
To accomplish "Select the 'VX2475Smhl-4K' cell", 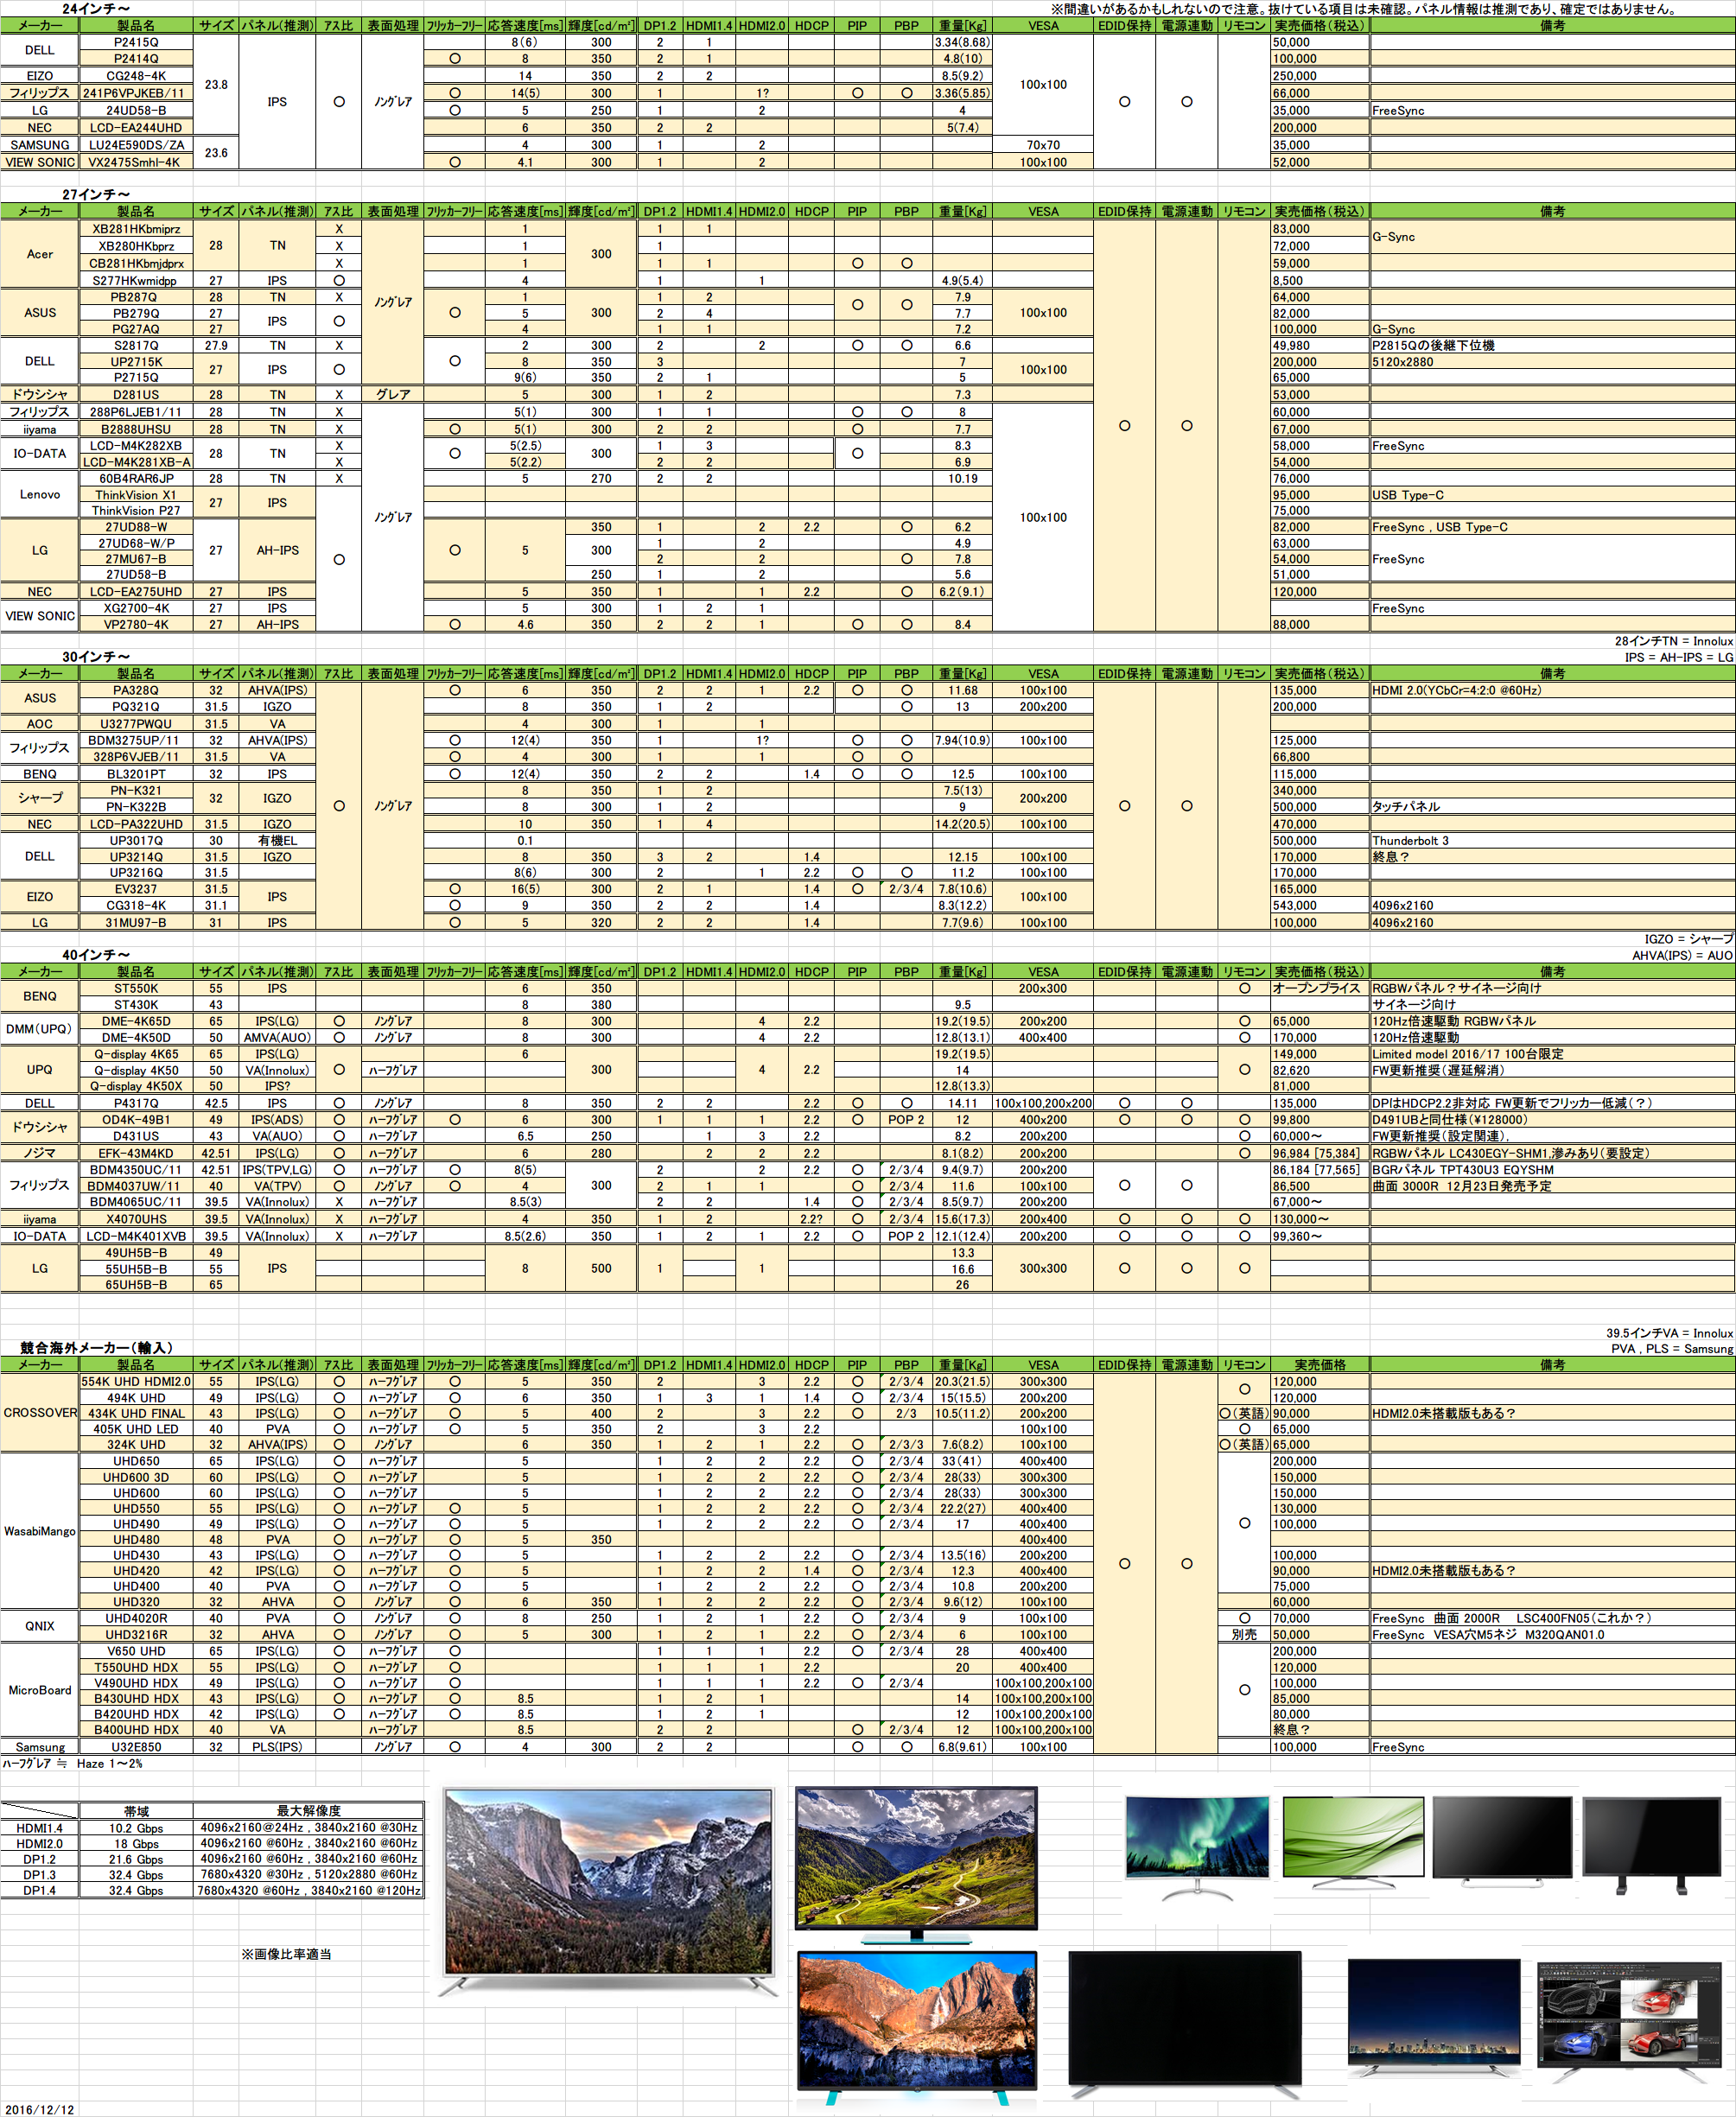I will [x=136, y=162].
